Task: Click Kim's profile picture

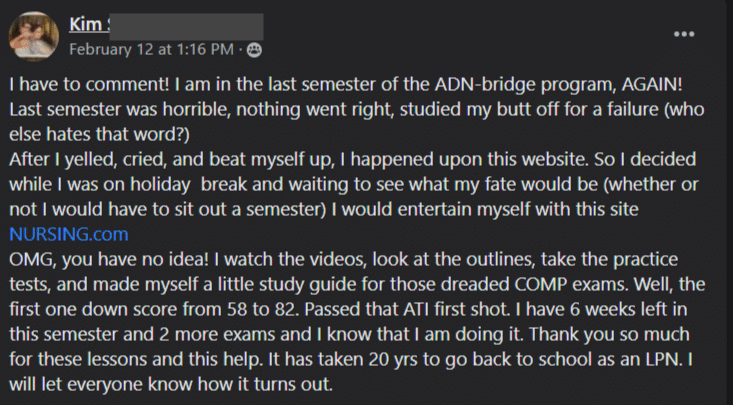Action: (32, 35)
